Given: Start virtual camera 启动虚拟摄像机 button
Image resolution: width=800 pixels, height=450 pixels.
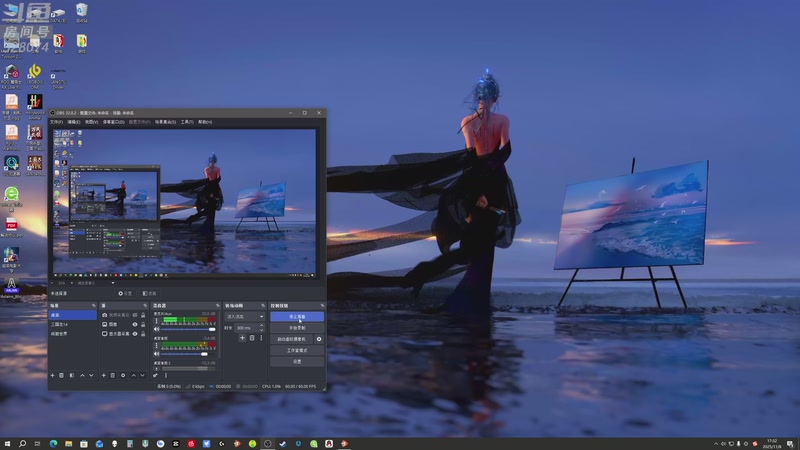Looking at the screenshot, I should point(291,339).
